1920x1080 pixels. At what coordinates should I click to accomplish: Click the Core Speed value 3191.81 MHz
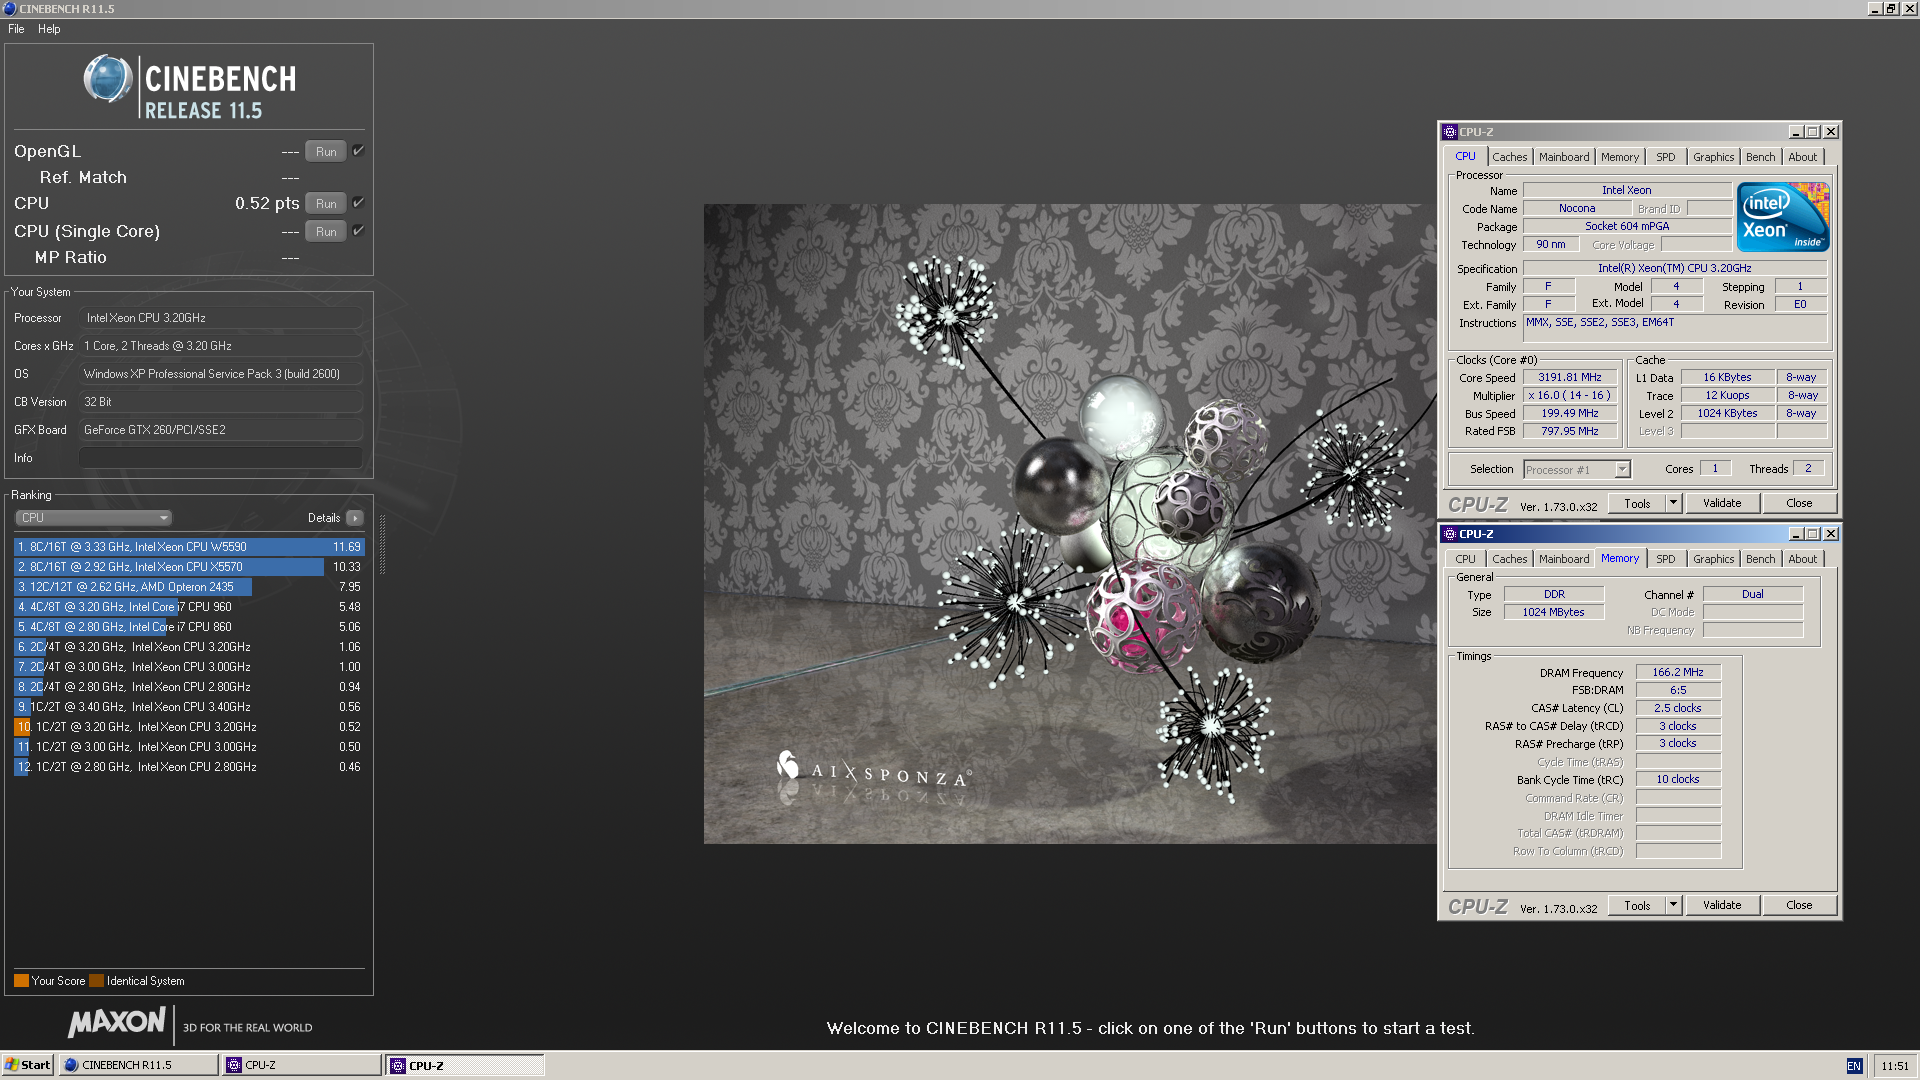tap(1570, 378)
